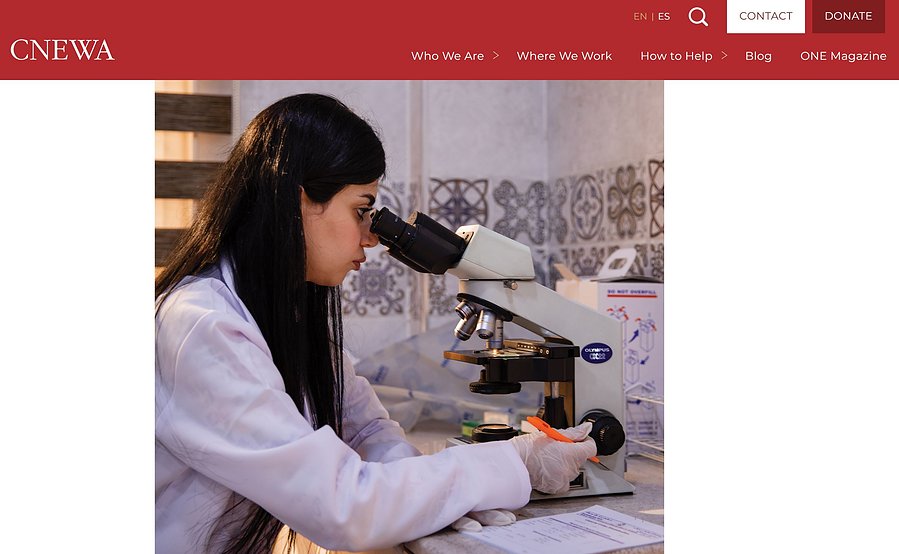This screenshot has height=554, width=899.
Task: Click the Olympus badge on the microscope
Action: [596, 353]
